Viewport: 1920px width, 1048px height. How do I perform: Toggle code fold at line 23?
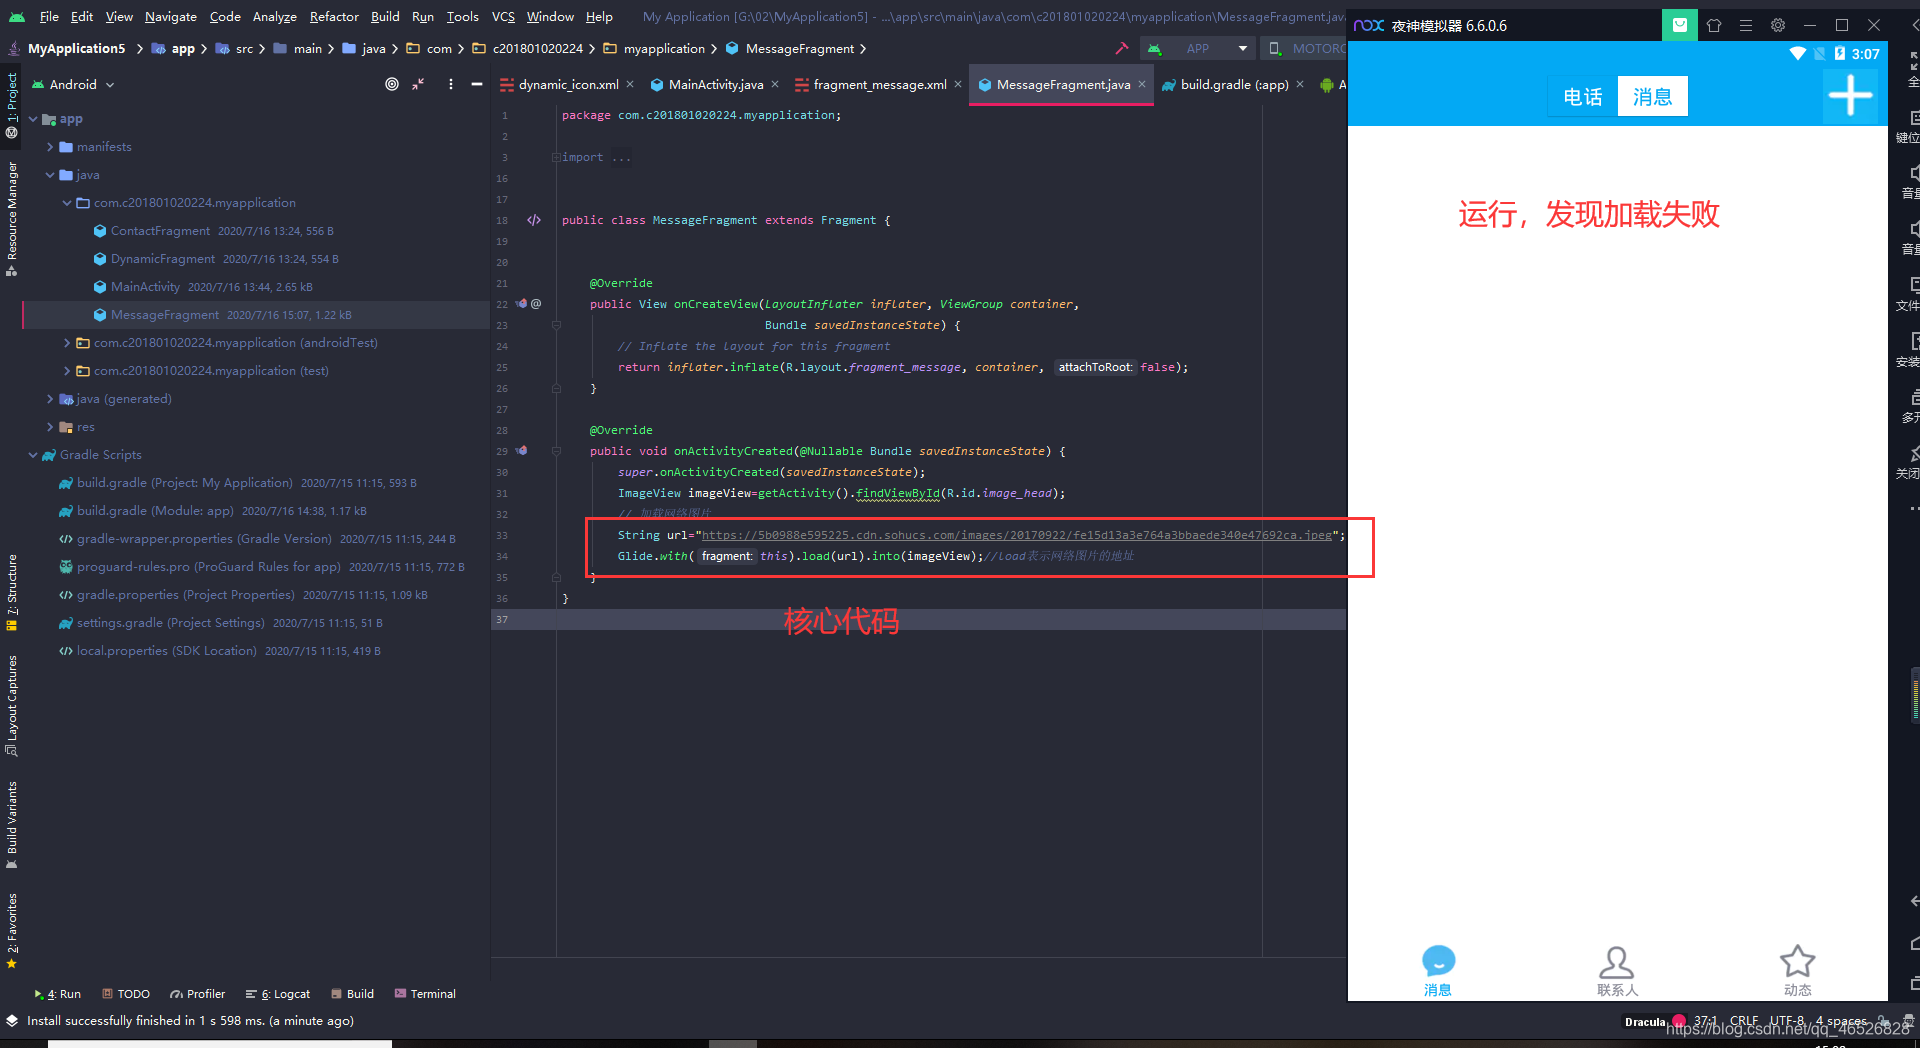point(556,325)
